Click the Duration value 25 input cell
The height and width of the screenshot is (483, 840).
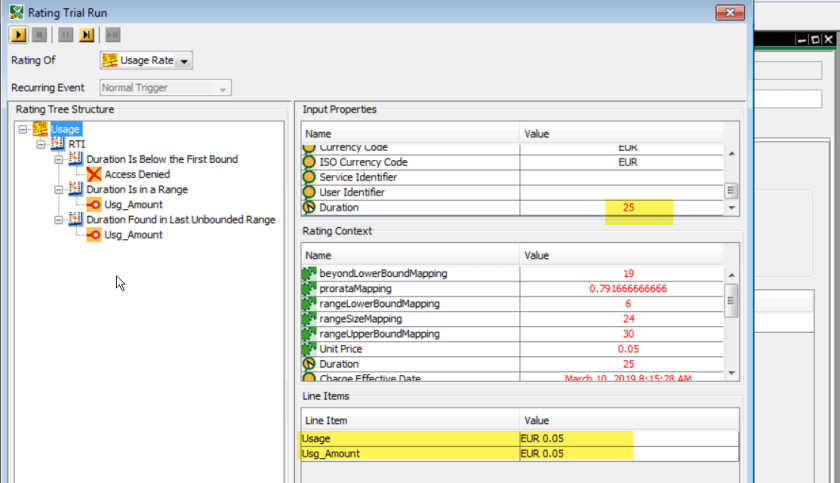tap(628, 208)
